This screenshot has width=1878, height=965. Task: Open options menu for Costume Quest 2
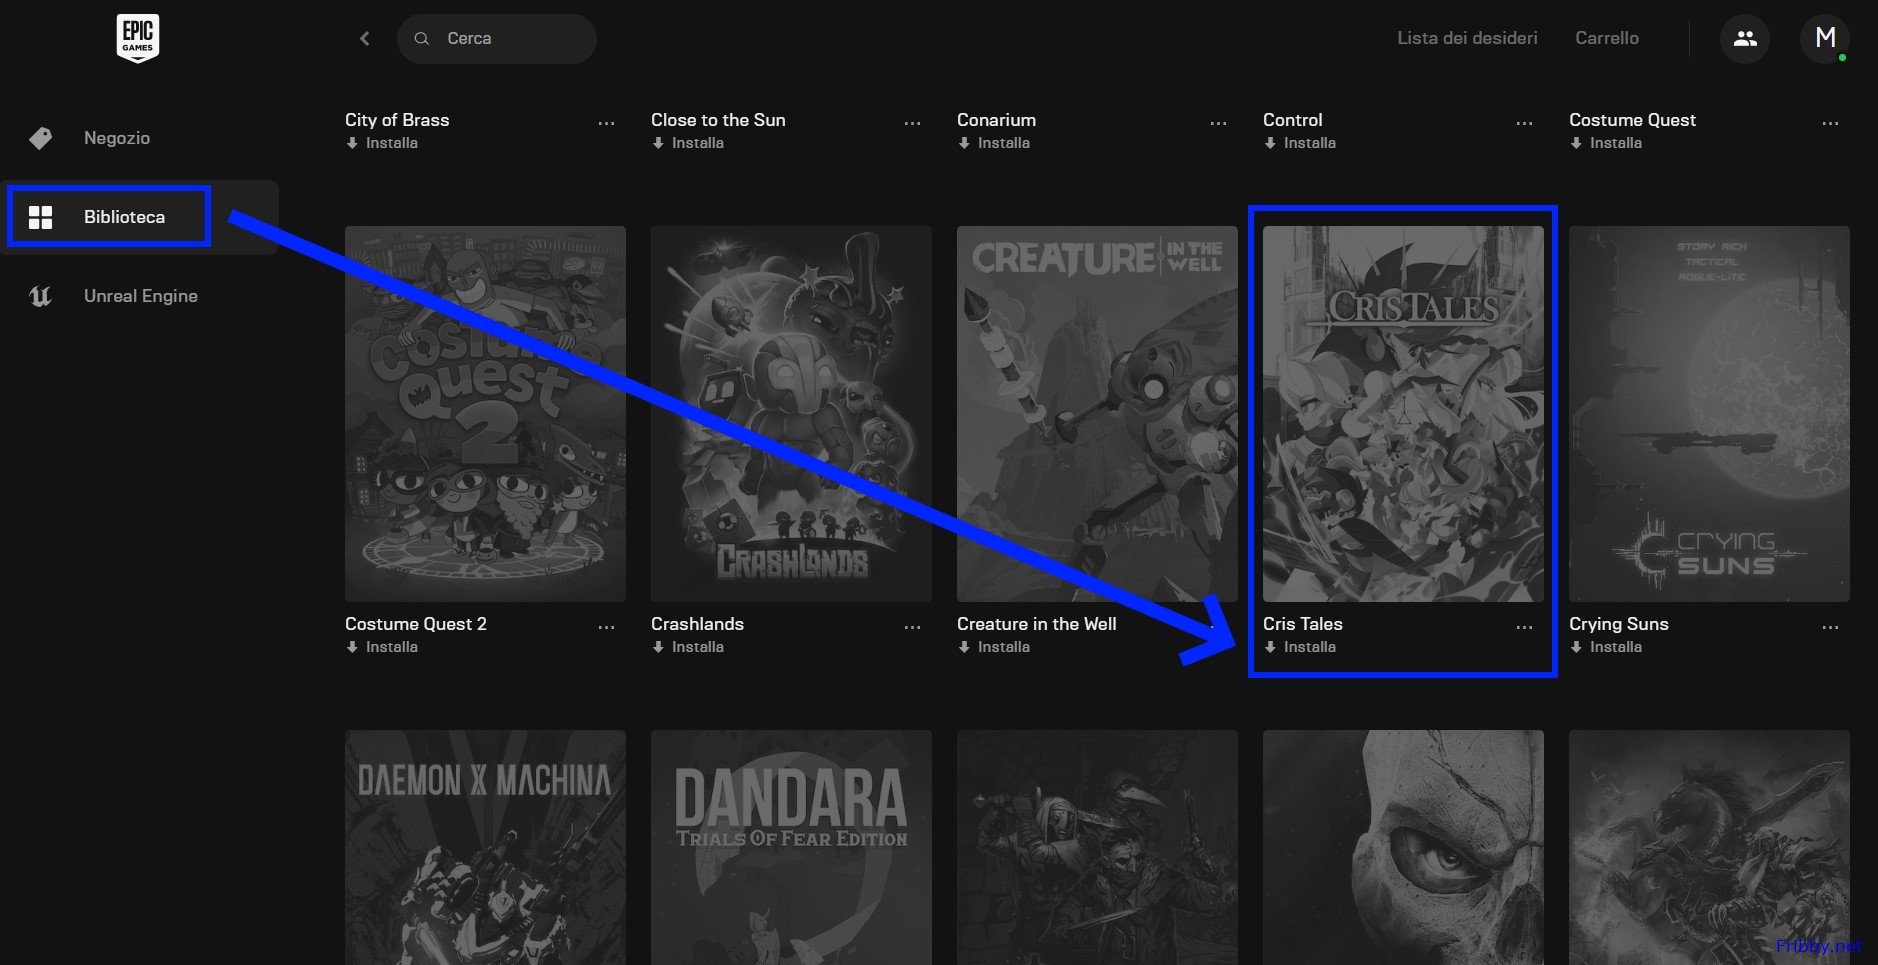click(606, 627)
